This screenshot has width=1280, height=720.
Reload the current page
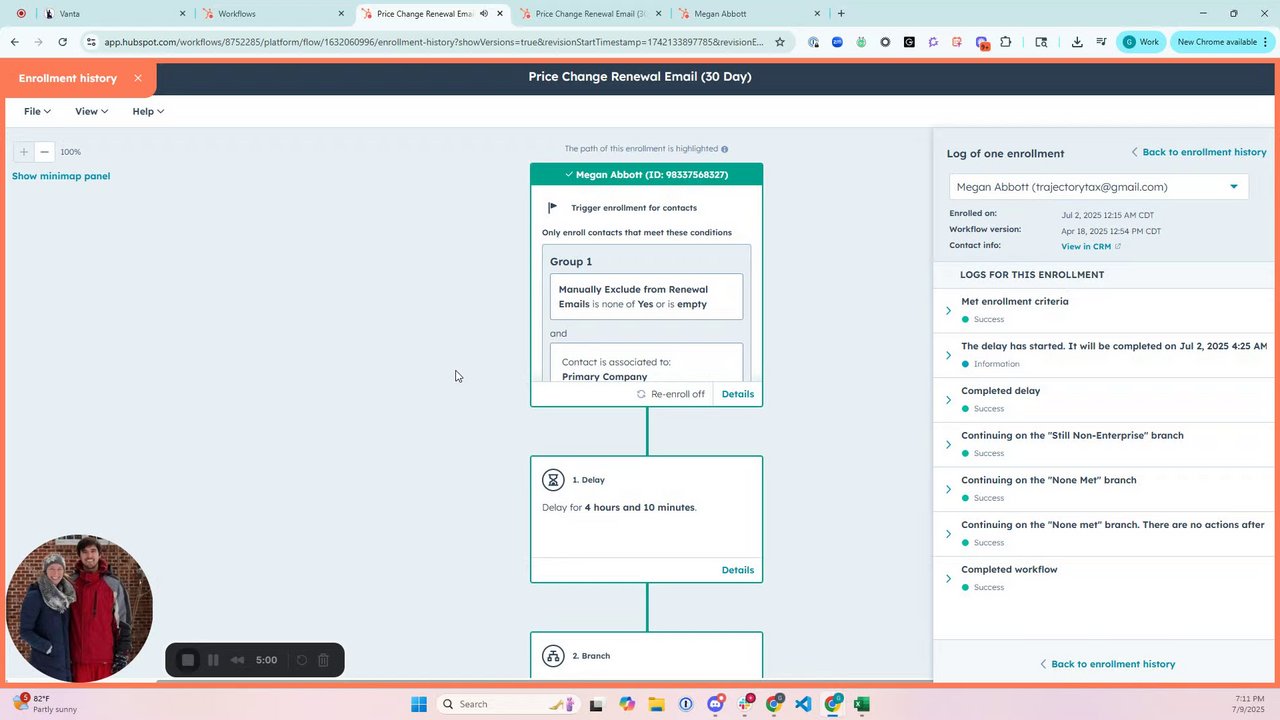click(63, 42)
